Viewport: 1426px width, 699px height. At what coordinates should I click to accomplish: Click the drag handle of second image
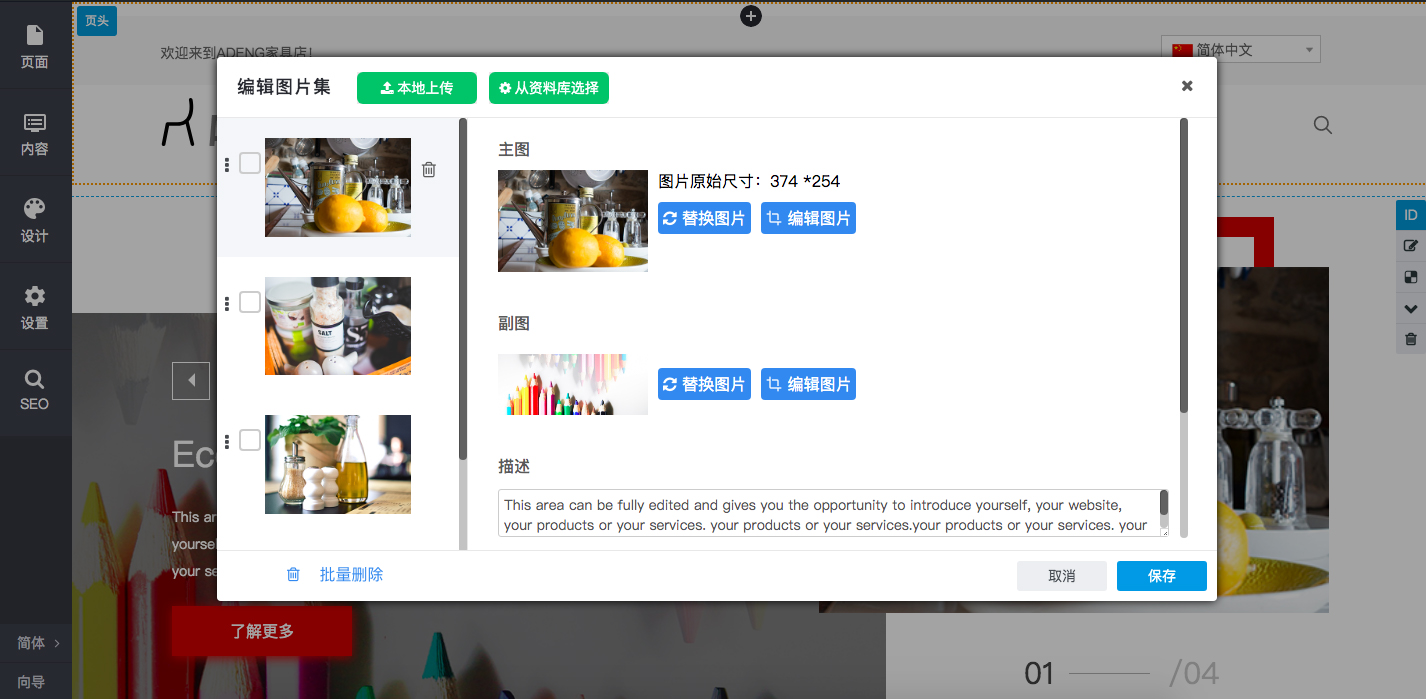point(227,303)
